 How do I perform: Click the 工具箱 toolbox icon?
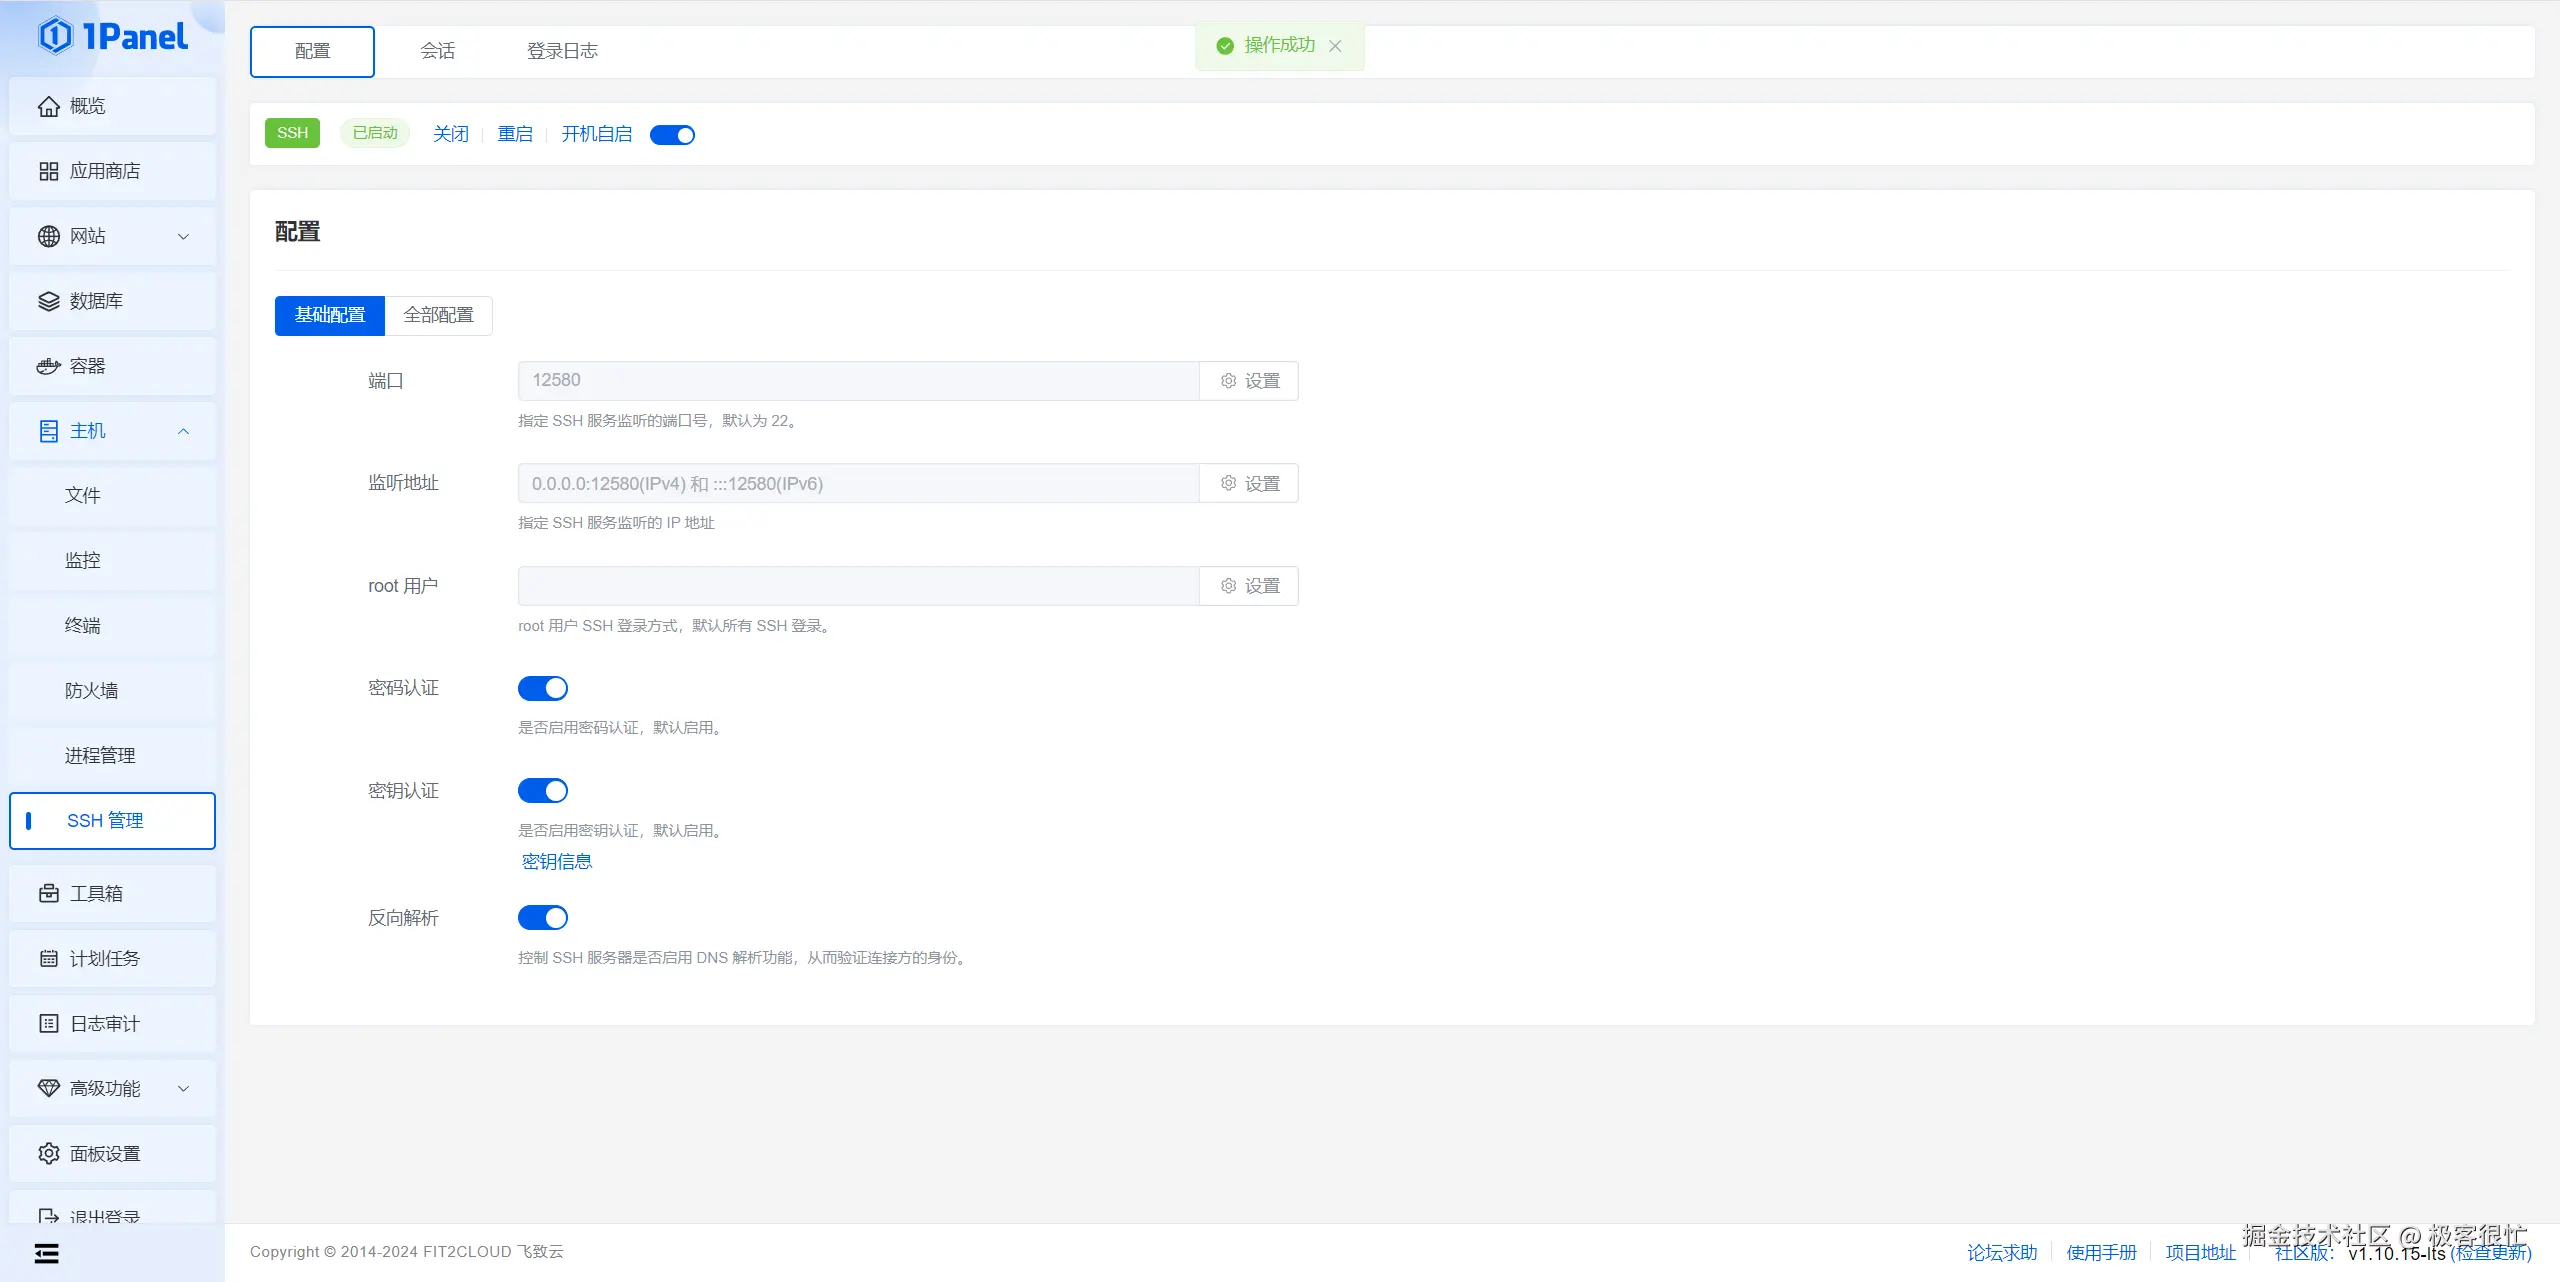pos(48,893)
